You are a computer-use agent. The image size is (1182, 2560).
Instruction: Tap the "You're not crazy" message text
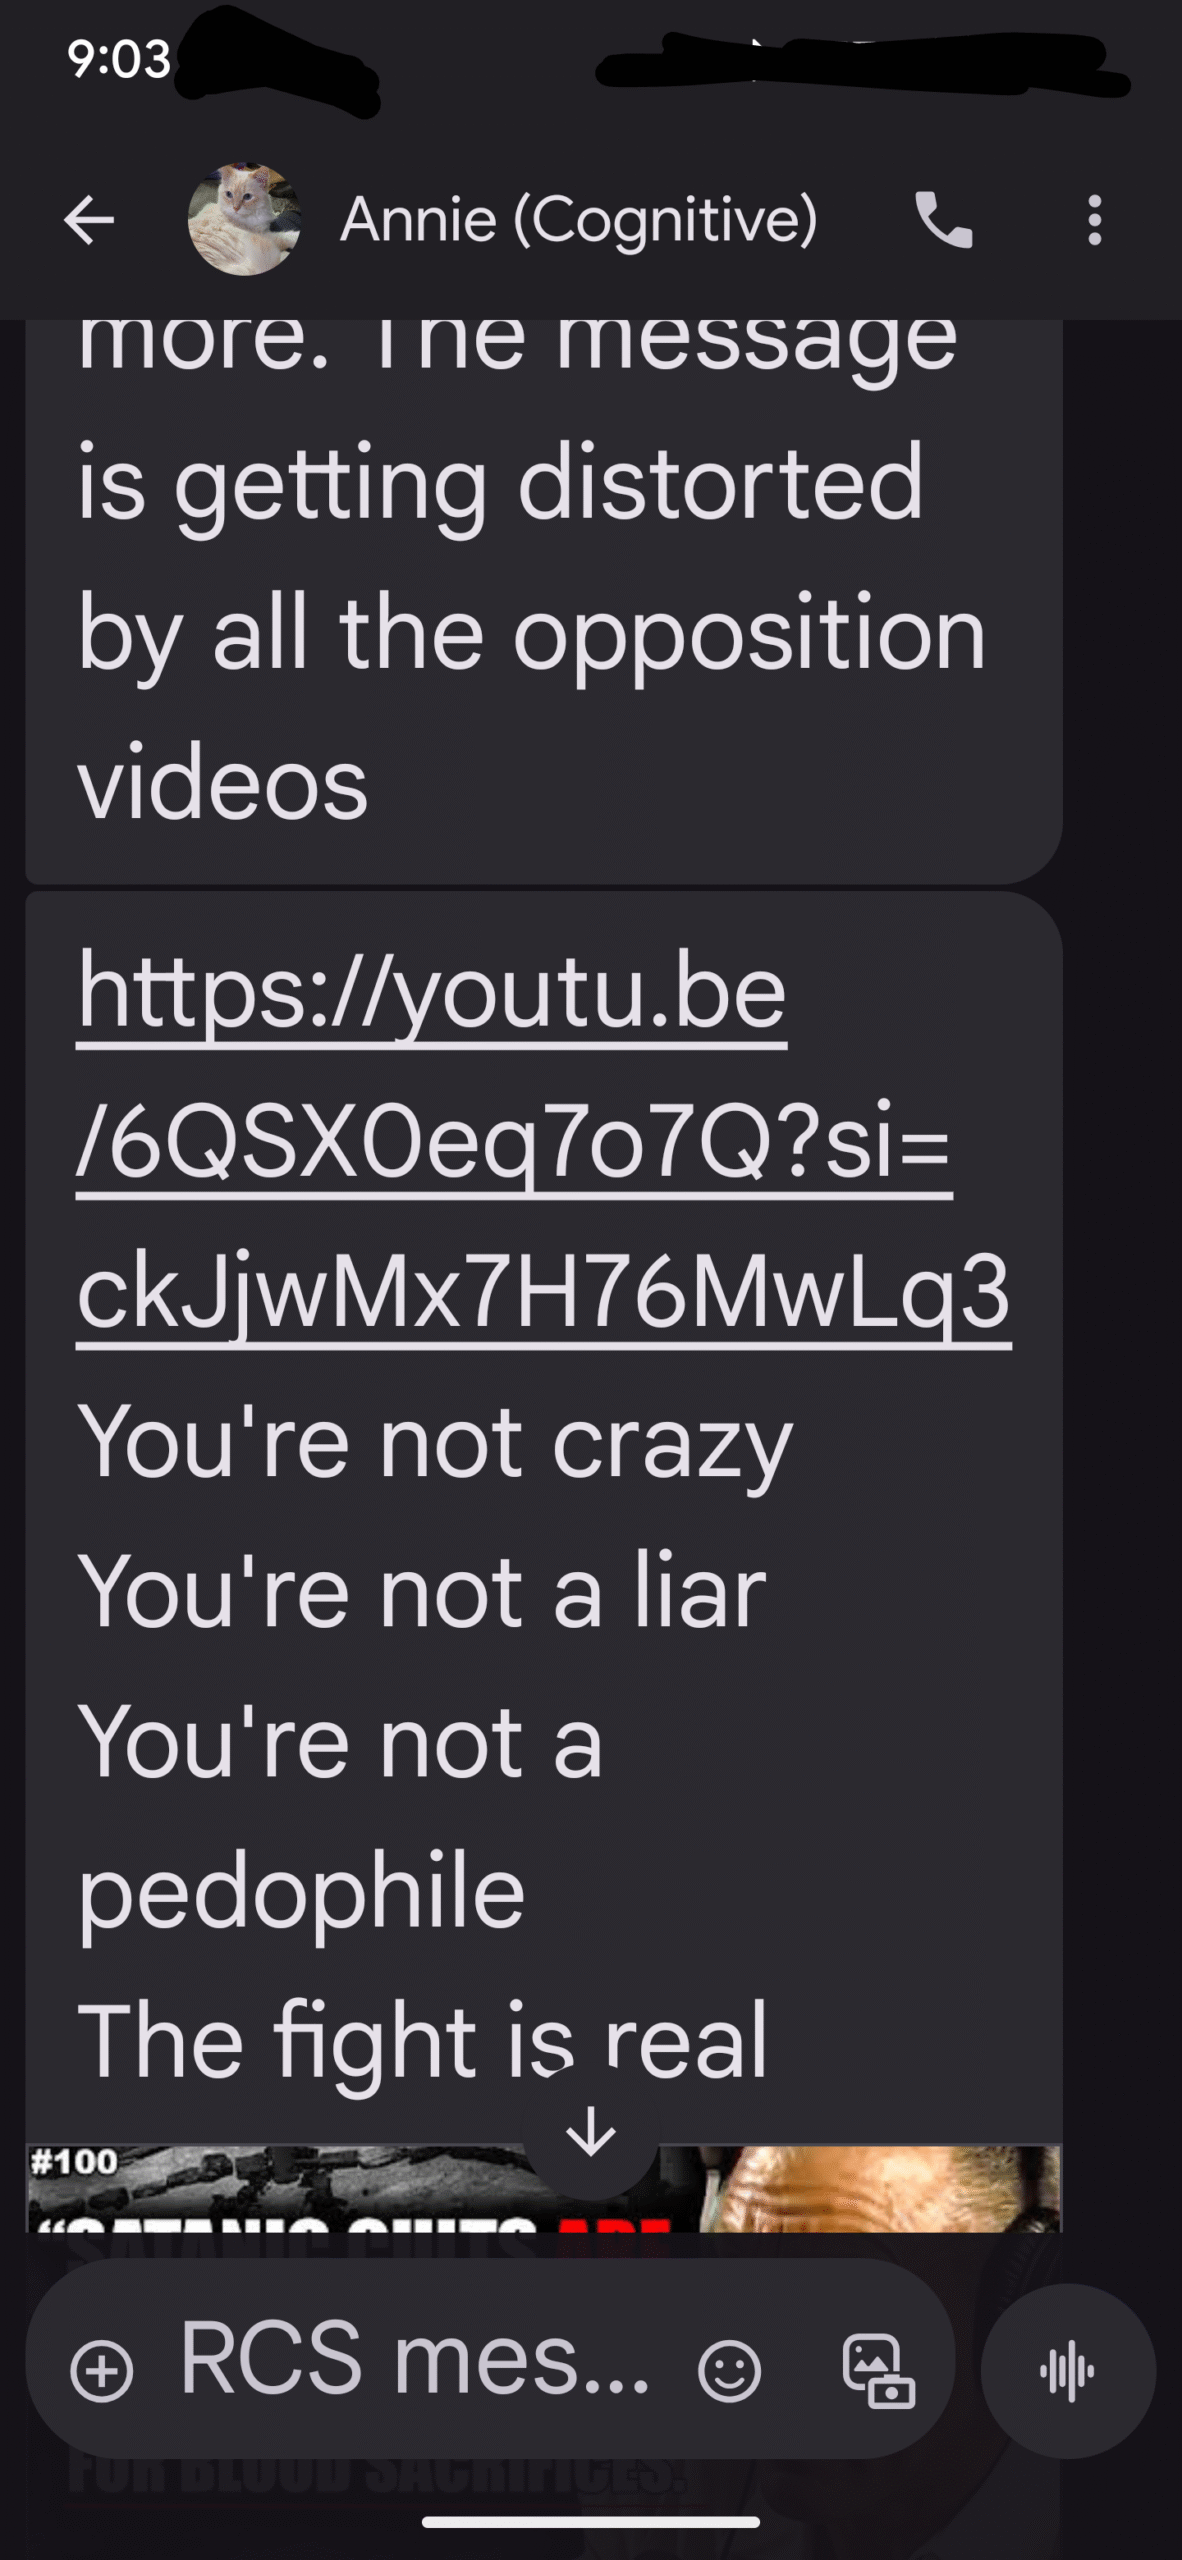click(x=435, y=1441)
